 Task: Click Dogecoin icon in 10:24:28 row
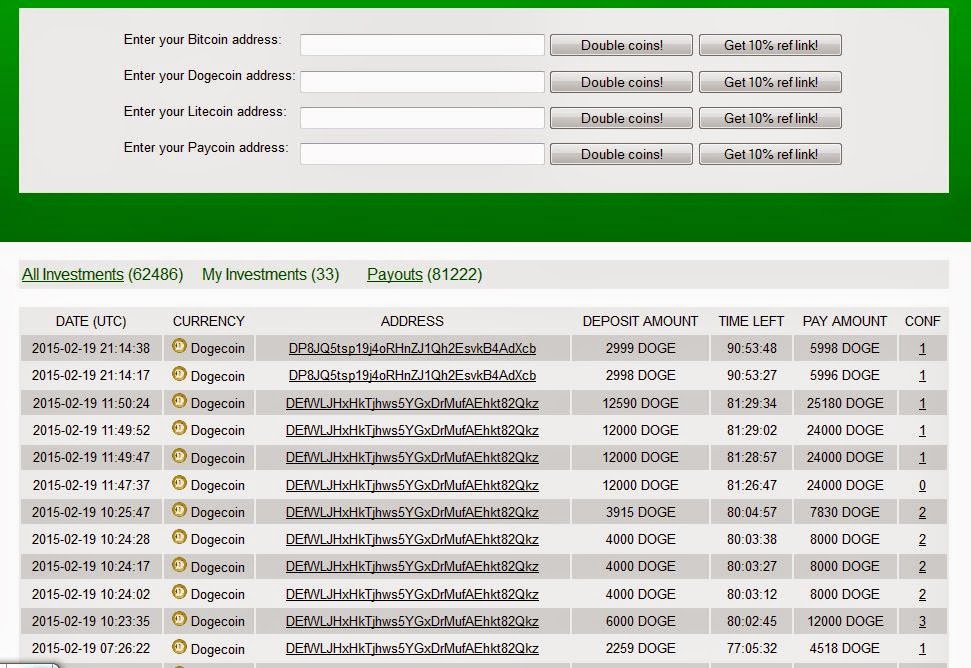179,537
